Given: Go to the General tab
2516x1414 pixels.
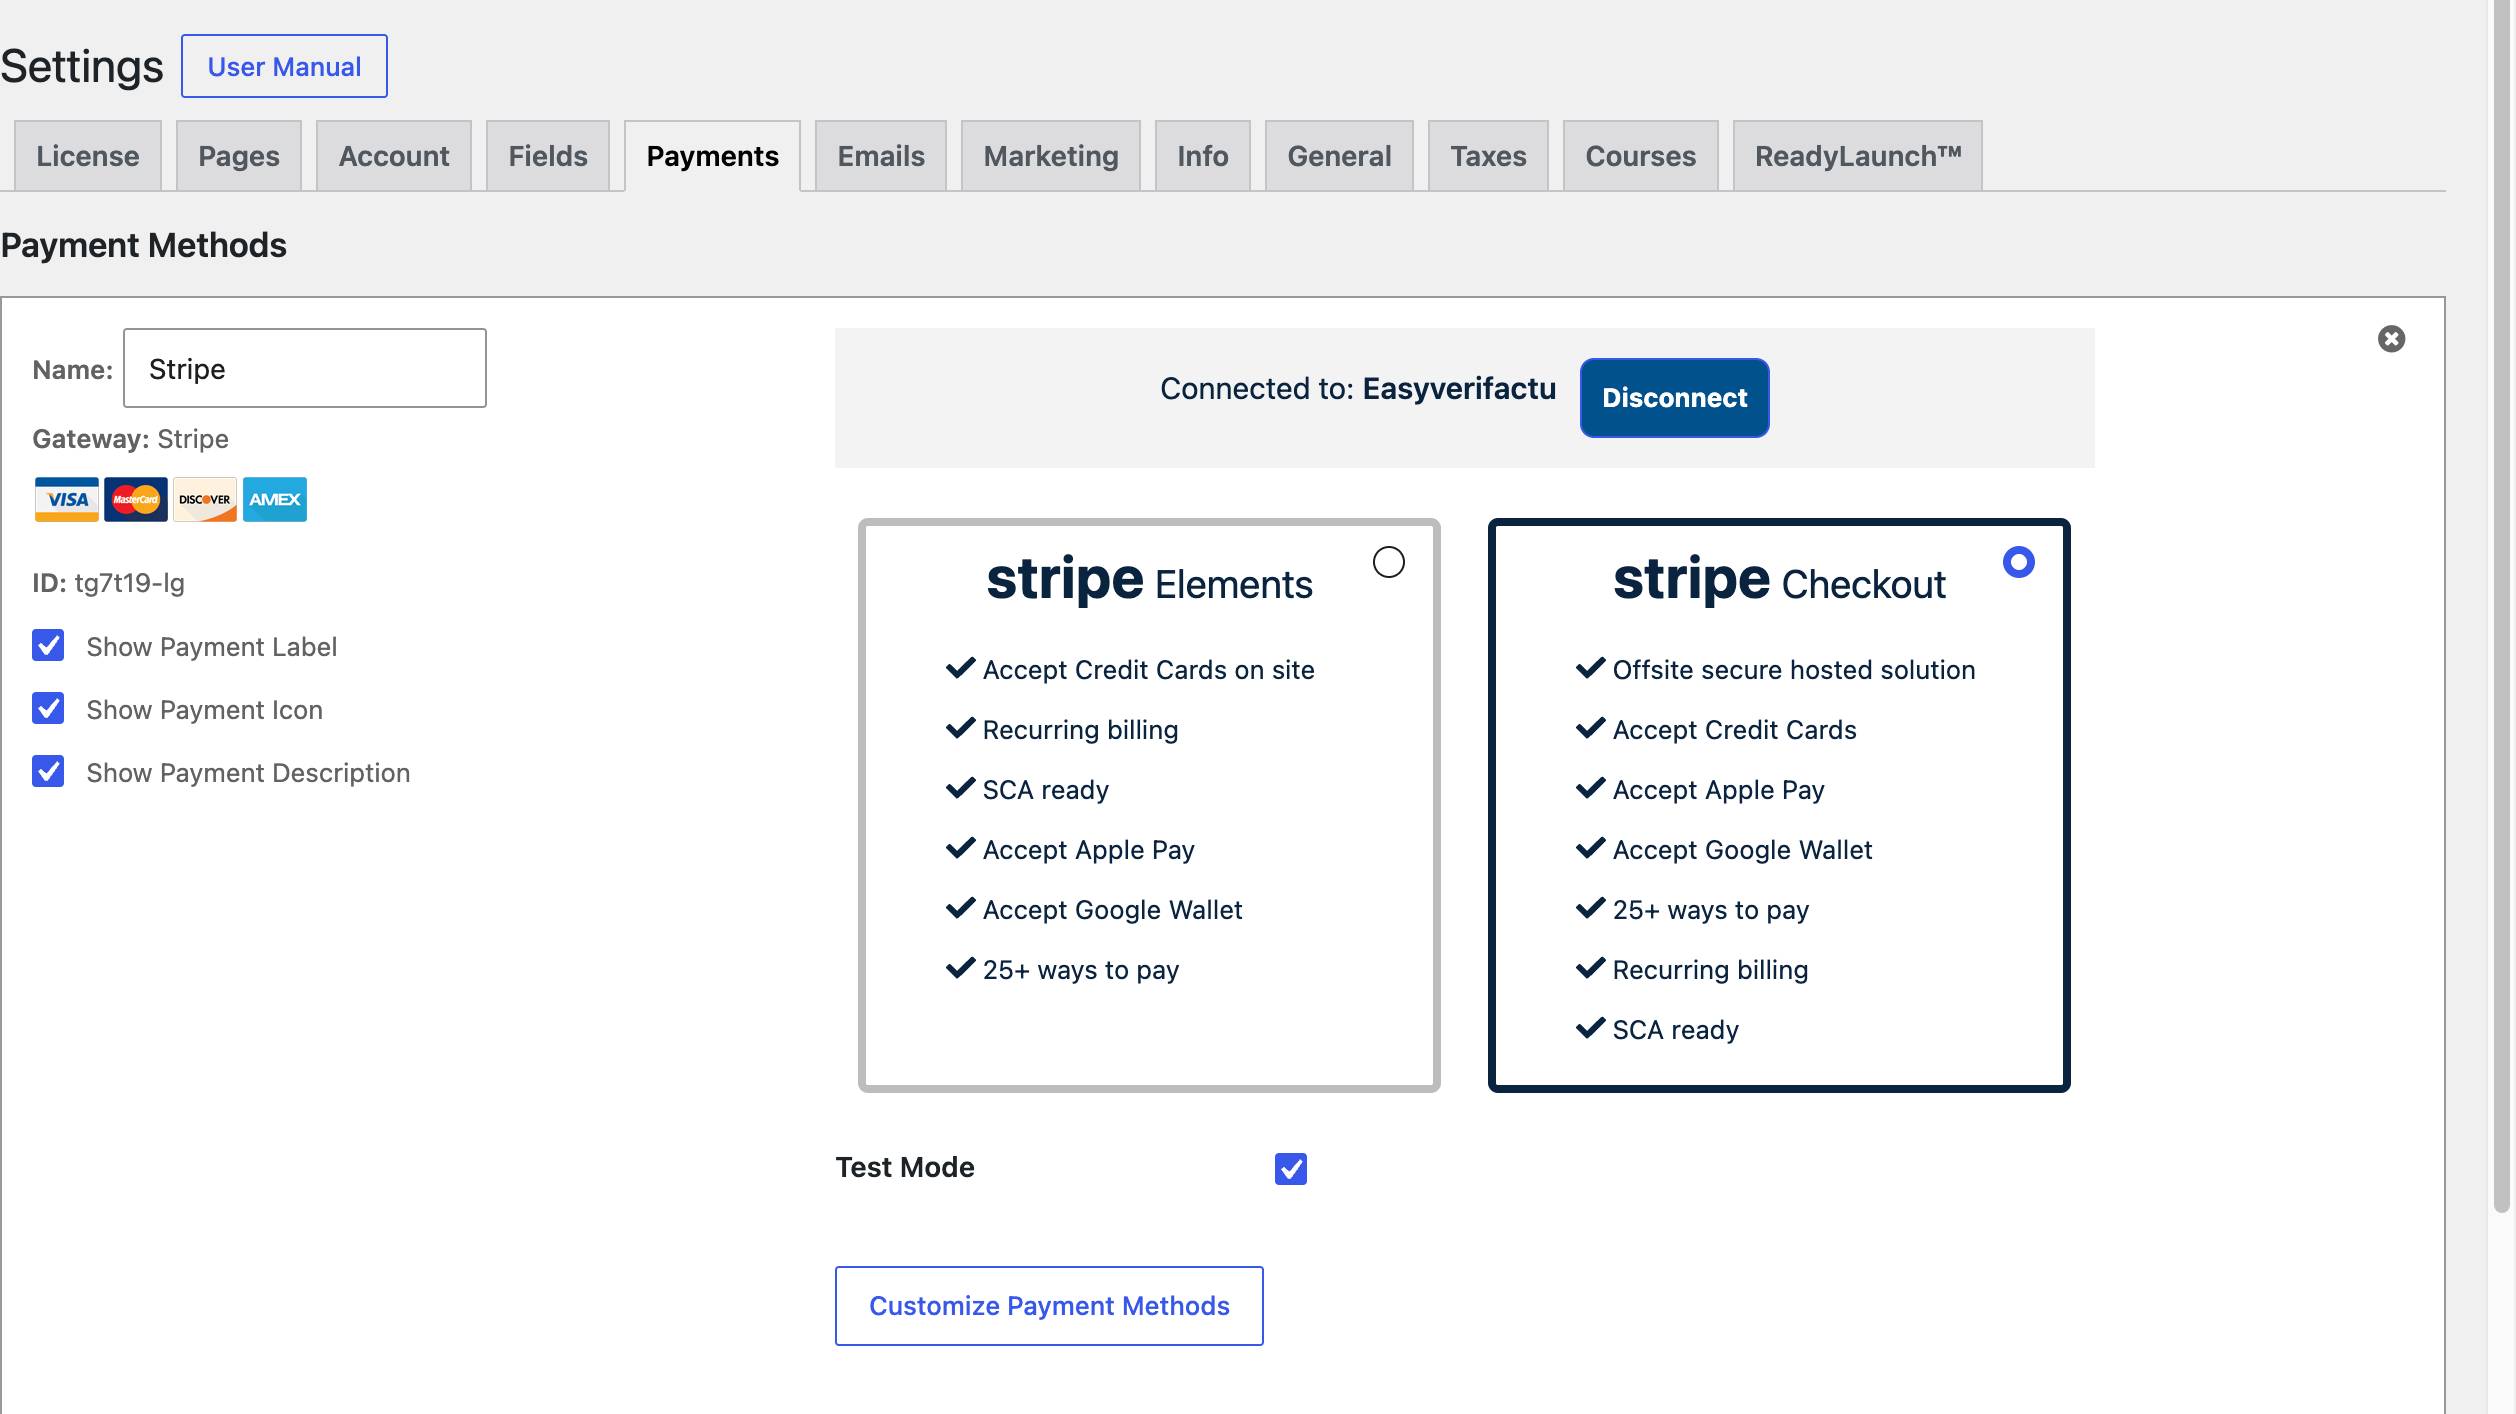Looking at the screenshot, I should coord(1339,156).
